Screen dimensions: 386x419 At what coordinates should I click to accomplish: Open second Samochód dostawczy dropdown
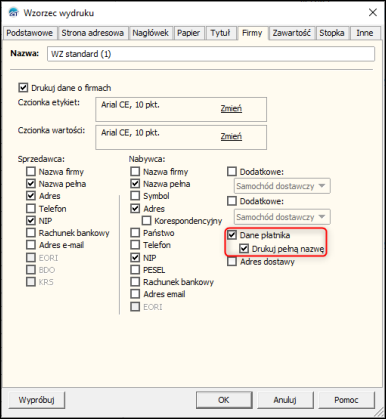(x=282, y=217)
